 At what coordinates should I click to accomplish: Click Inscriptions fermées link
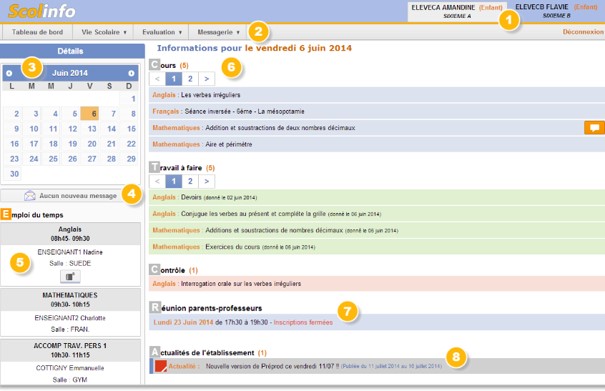coord(303,322)
